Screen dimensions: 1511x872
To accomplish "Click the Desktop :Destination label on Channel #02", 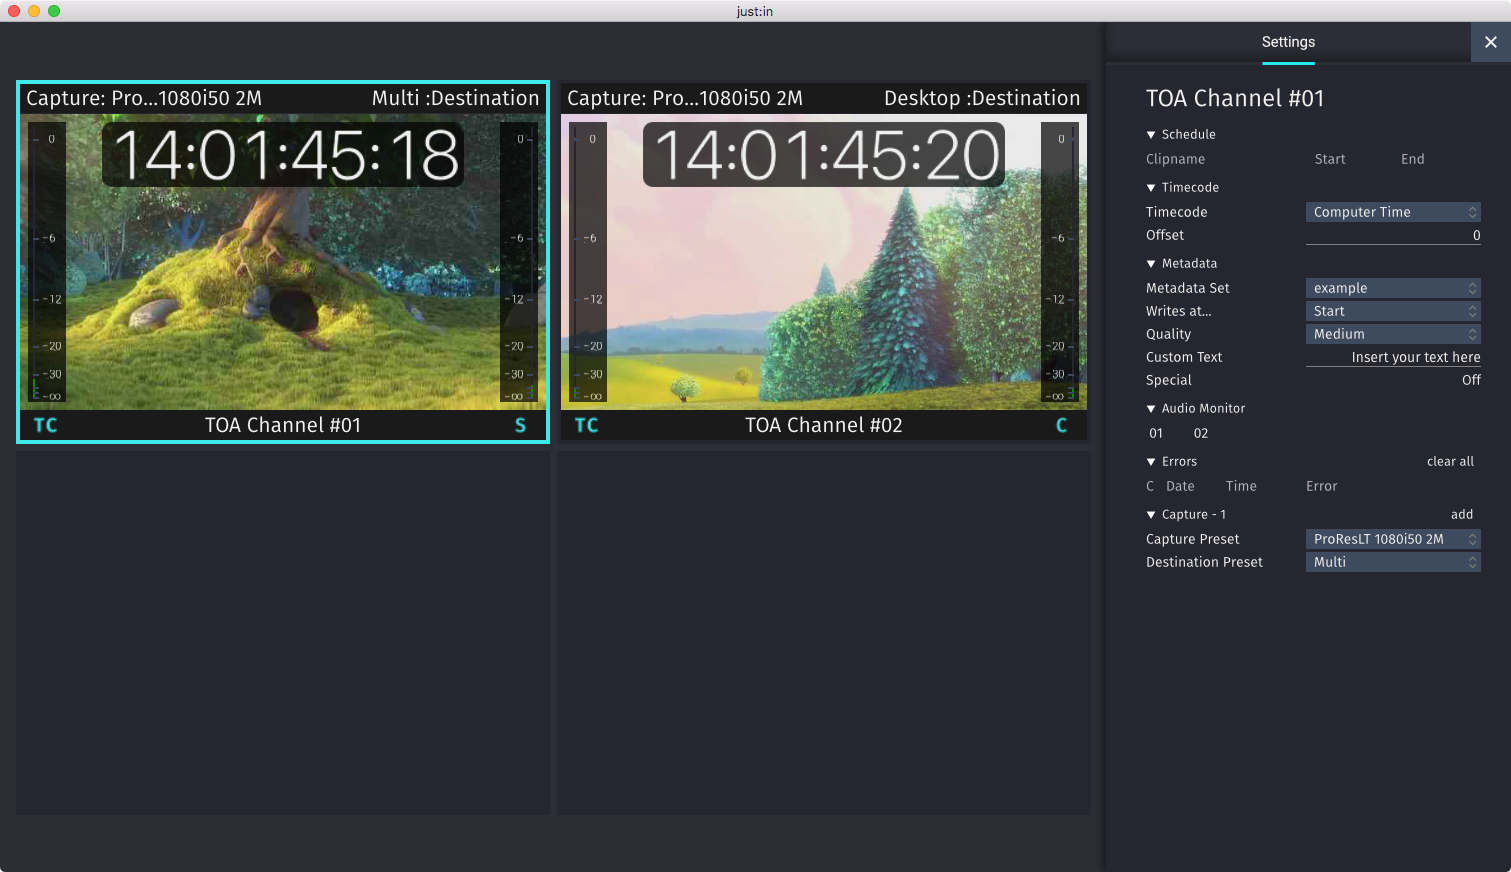I will point(982,98).
